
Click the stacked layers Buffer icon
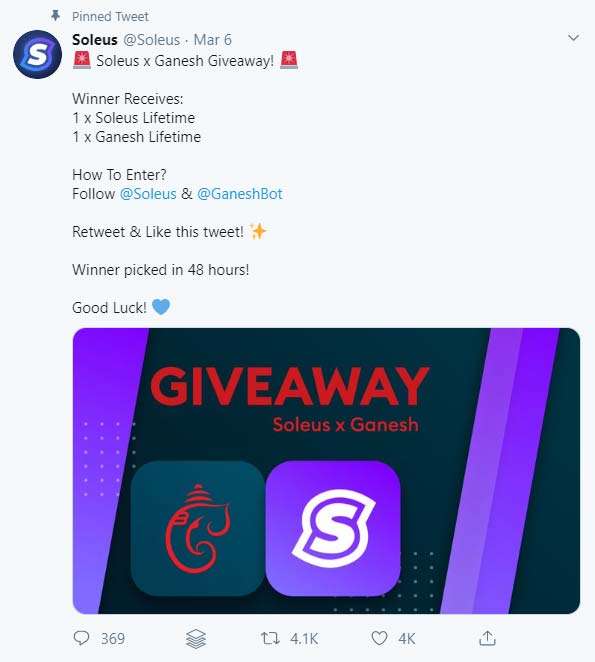pos(196,638)
